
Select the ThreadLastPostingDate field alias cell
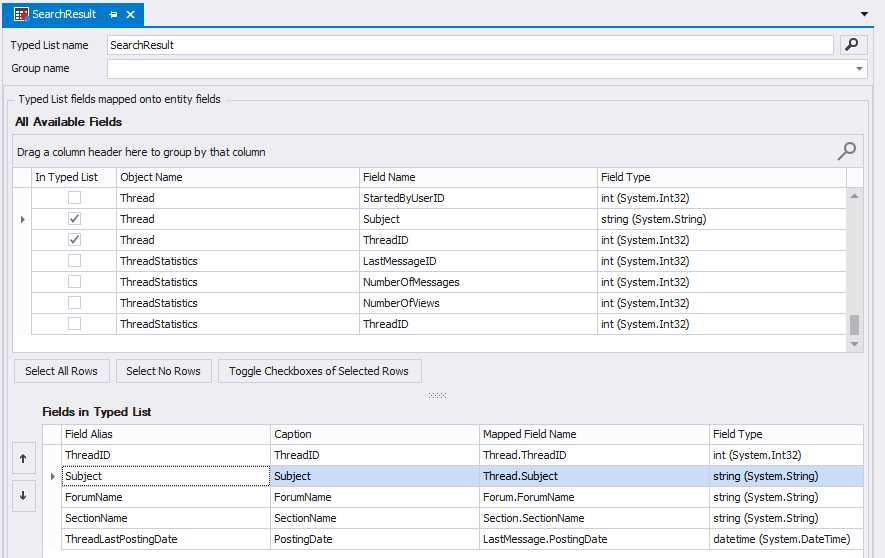coord(165,539)
